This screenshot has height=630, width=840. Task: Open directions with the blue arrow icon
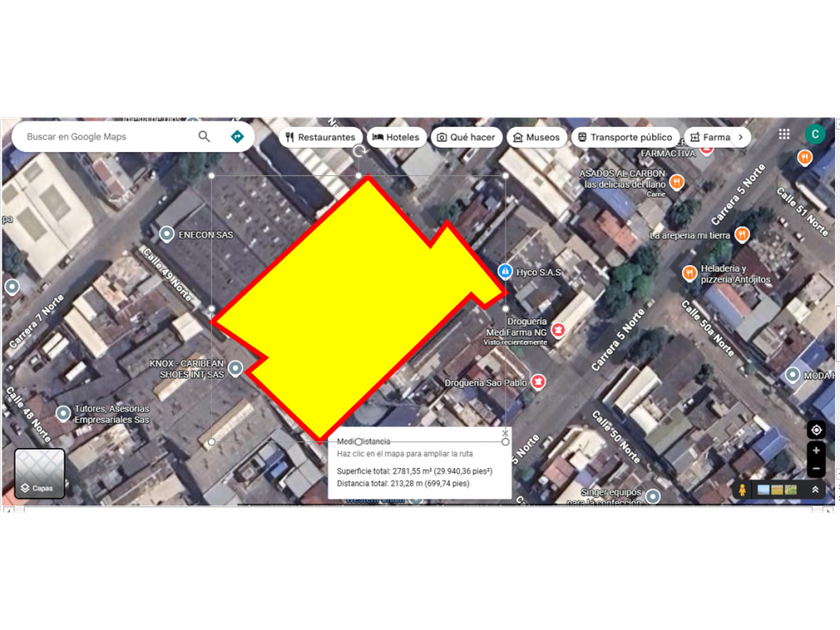[x=237, y=137]
